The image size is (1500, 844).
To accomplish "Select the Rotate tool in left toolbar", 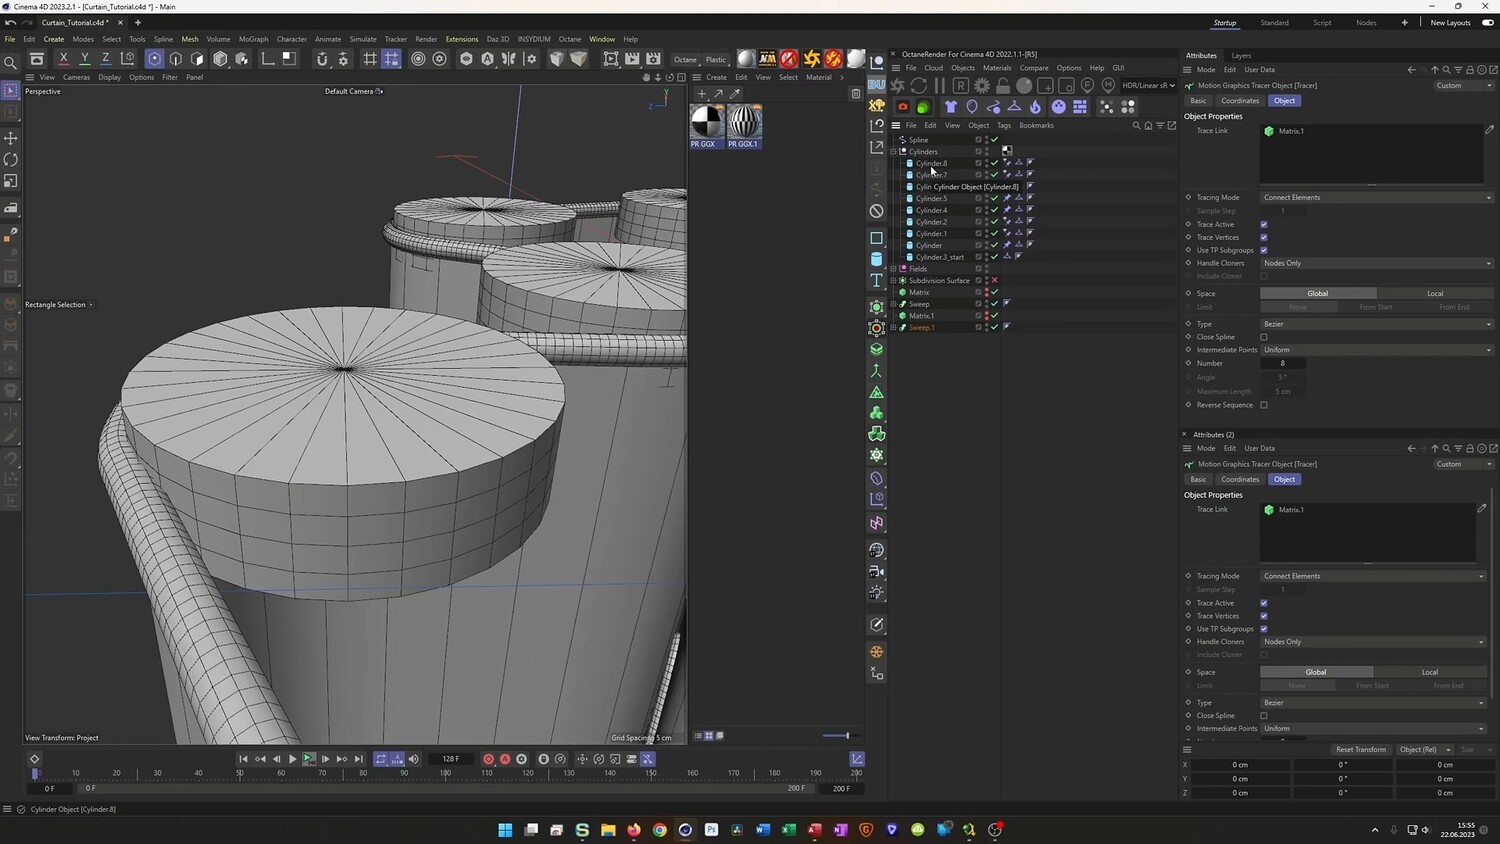I will (x=11, y=160).
